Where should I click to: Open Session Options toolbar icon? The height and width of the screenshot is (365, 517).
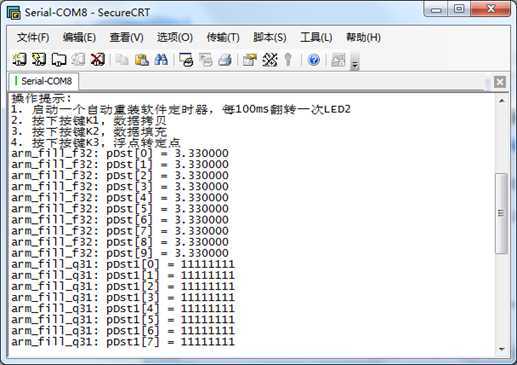[x=249, y=60]
